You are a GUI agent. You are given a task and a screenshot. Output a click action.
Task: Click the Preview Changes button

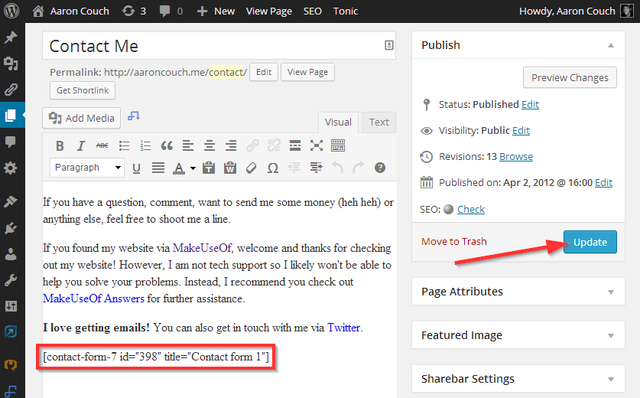570,78
